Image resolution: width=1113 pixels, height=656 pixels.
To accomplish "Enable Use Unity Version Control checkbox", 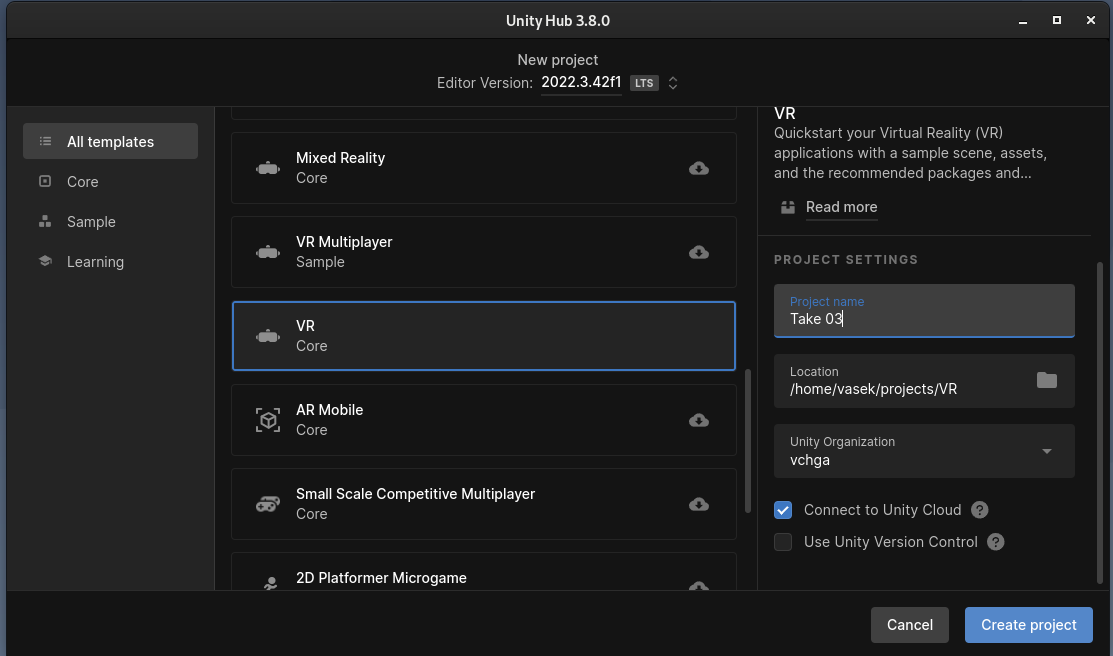I will [x=783, y=542].
